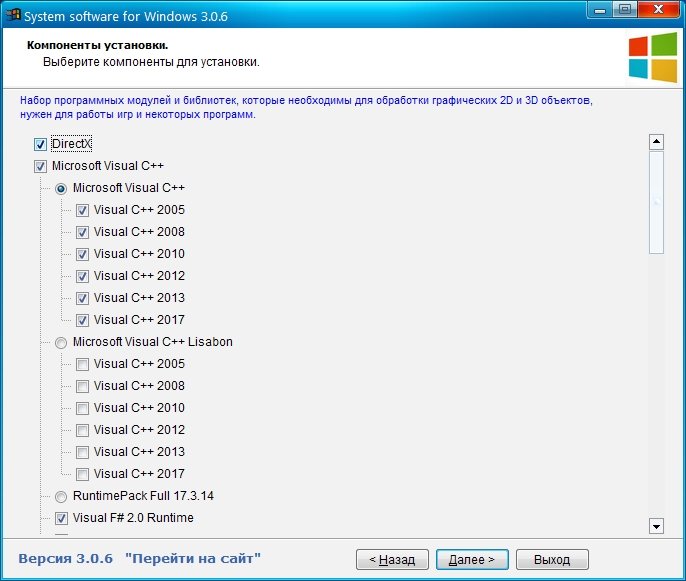Screen dimensions: 686x581
Task: Uncheck Visual C++ 2013 under Microsoft Visual C++
Action: tap(82, 298)
